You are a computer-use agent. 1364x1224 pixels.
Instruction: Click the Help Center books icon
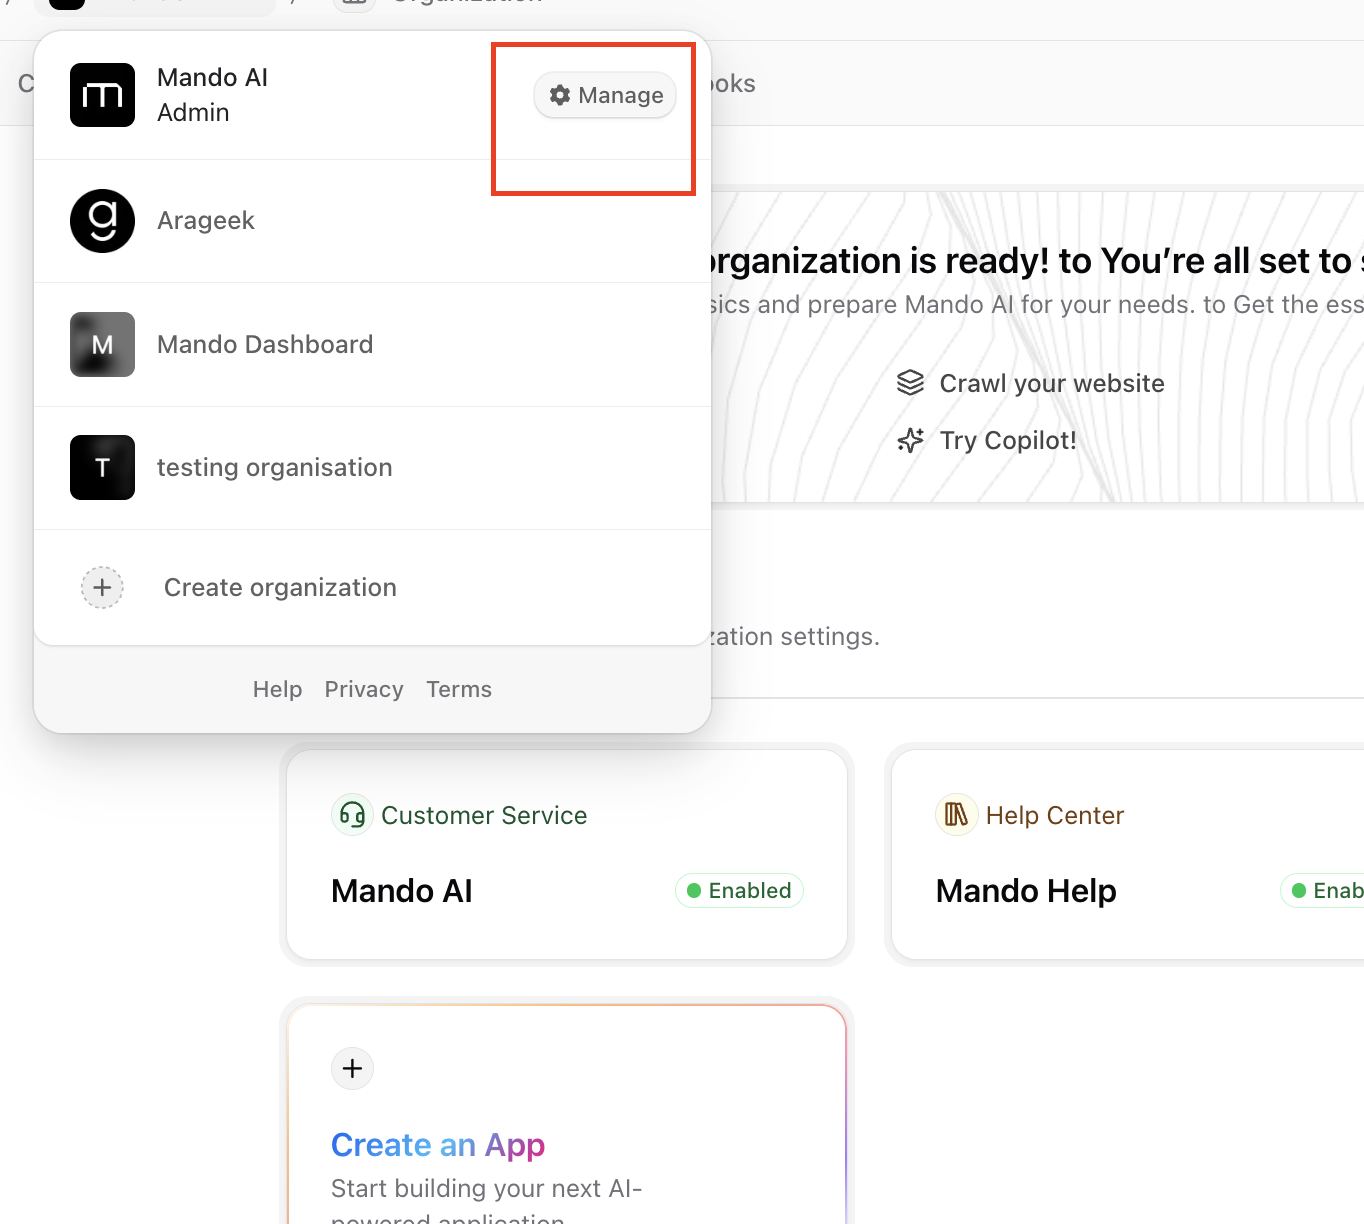(x=956, y=815)
